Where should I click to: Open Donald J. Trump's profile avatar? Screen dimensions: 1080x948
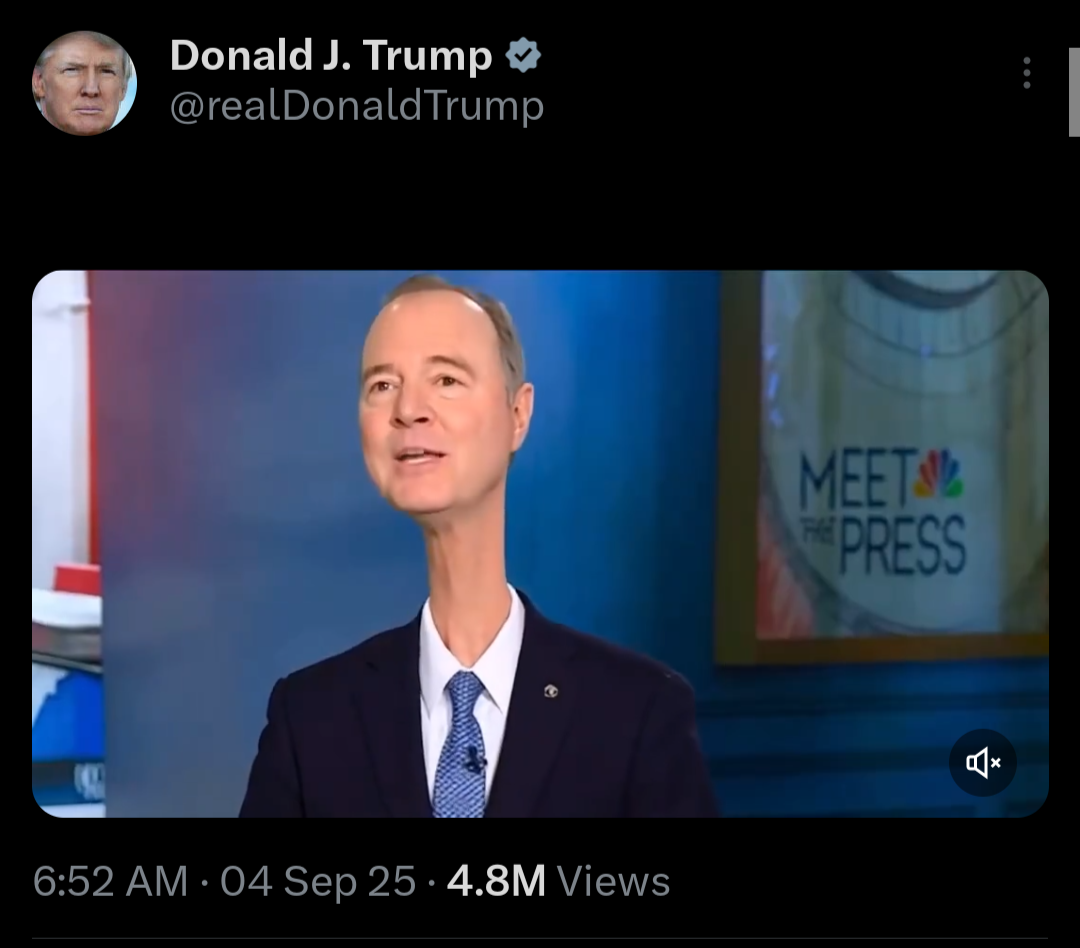85,83
